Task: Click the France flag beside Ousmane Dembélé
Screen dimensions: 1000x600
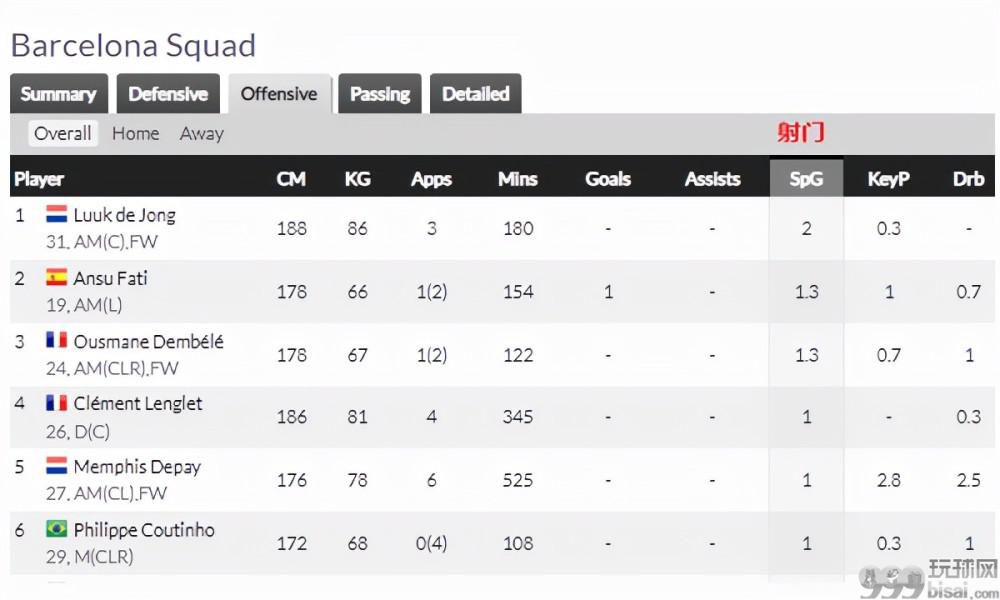Action: tap(56, 340)
